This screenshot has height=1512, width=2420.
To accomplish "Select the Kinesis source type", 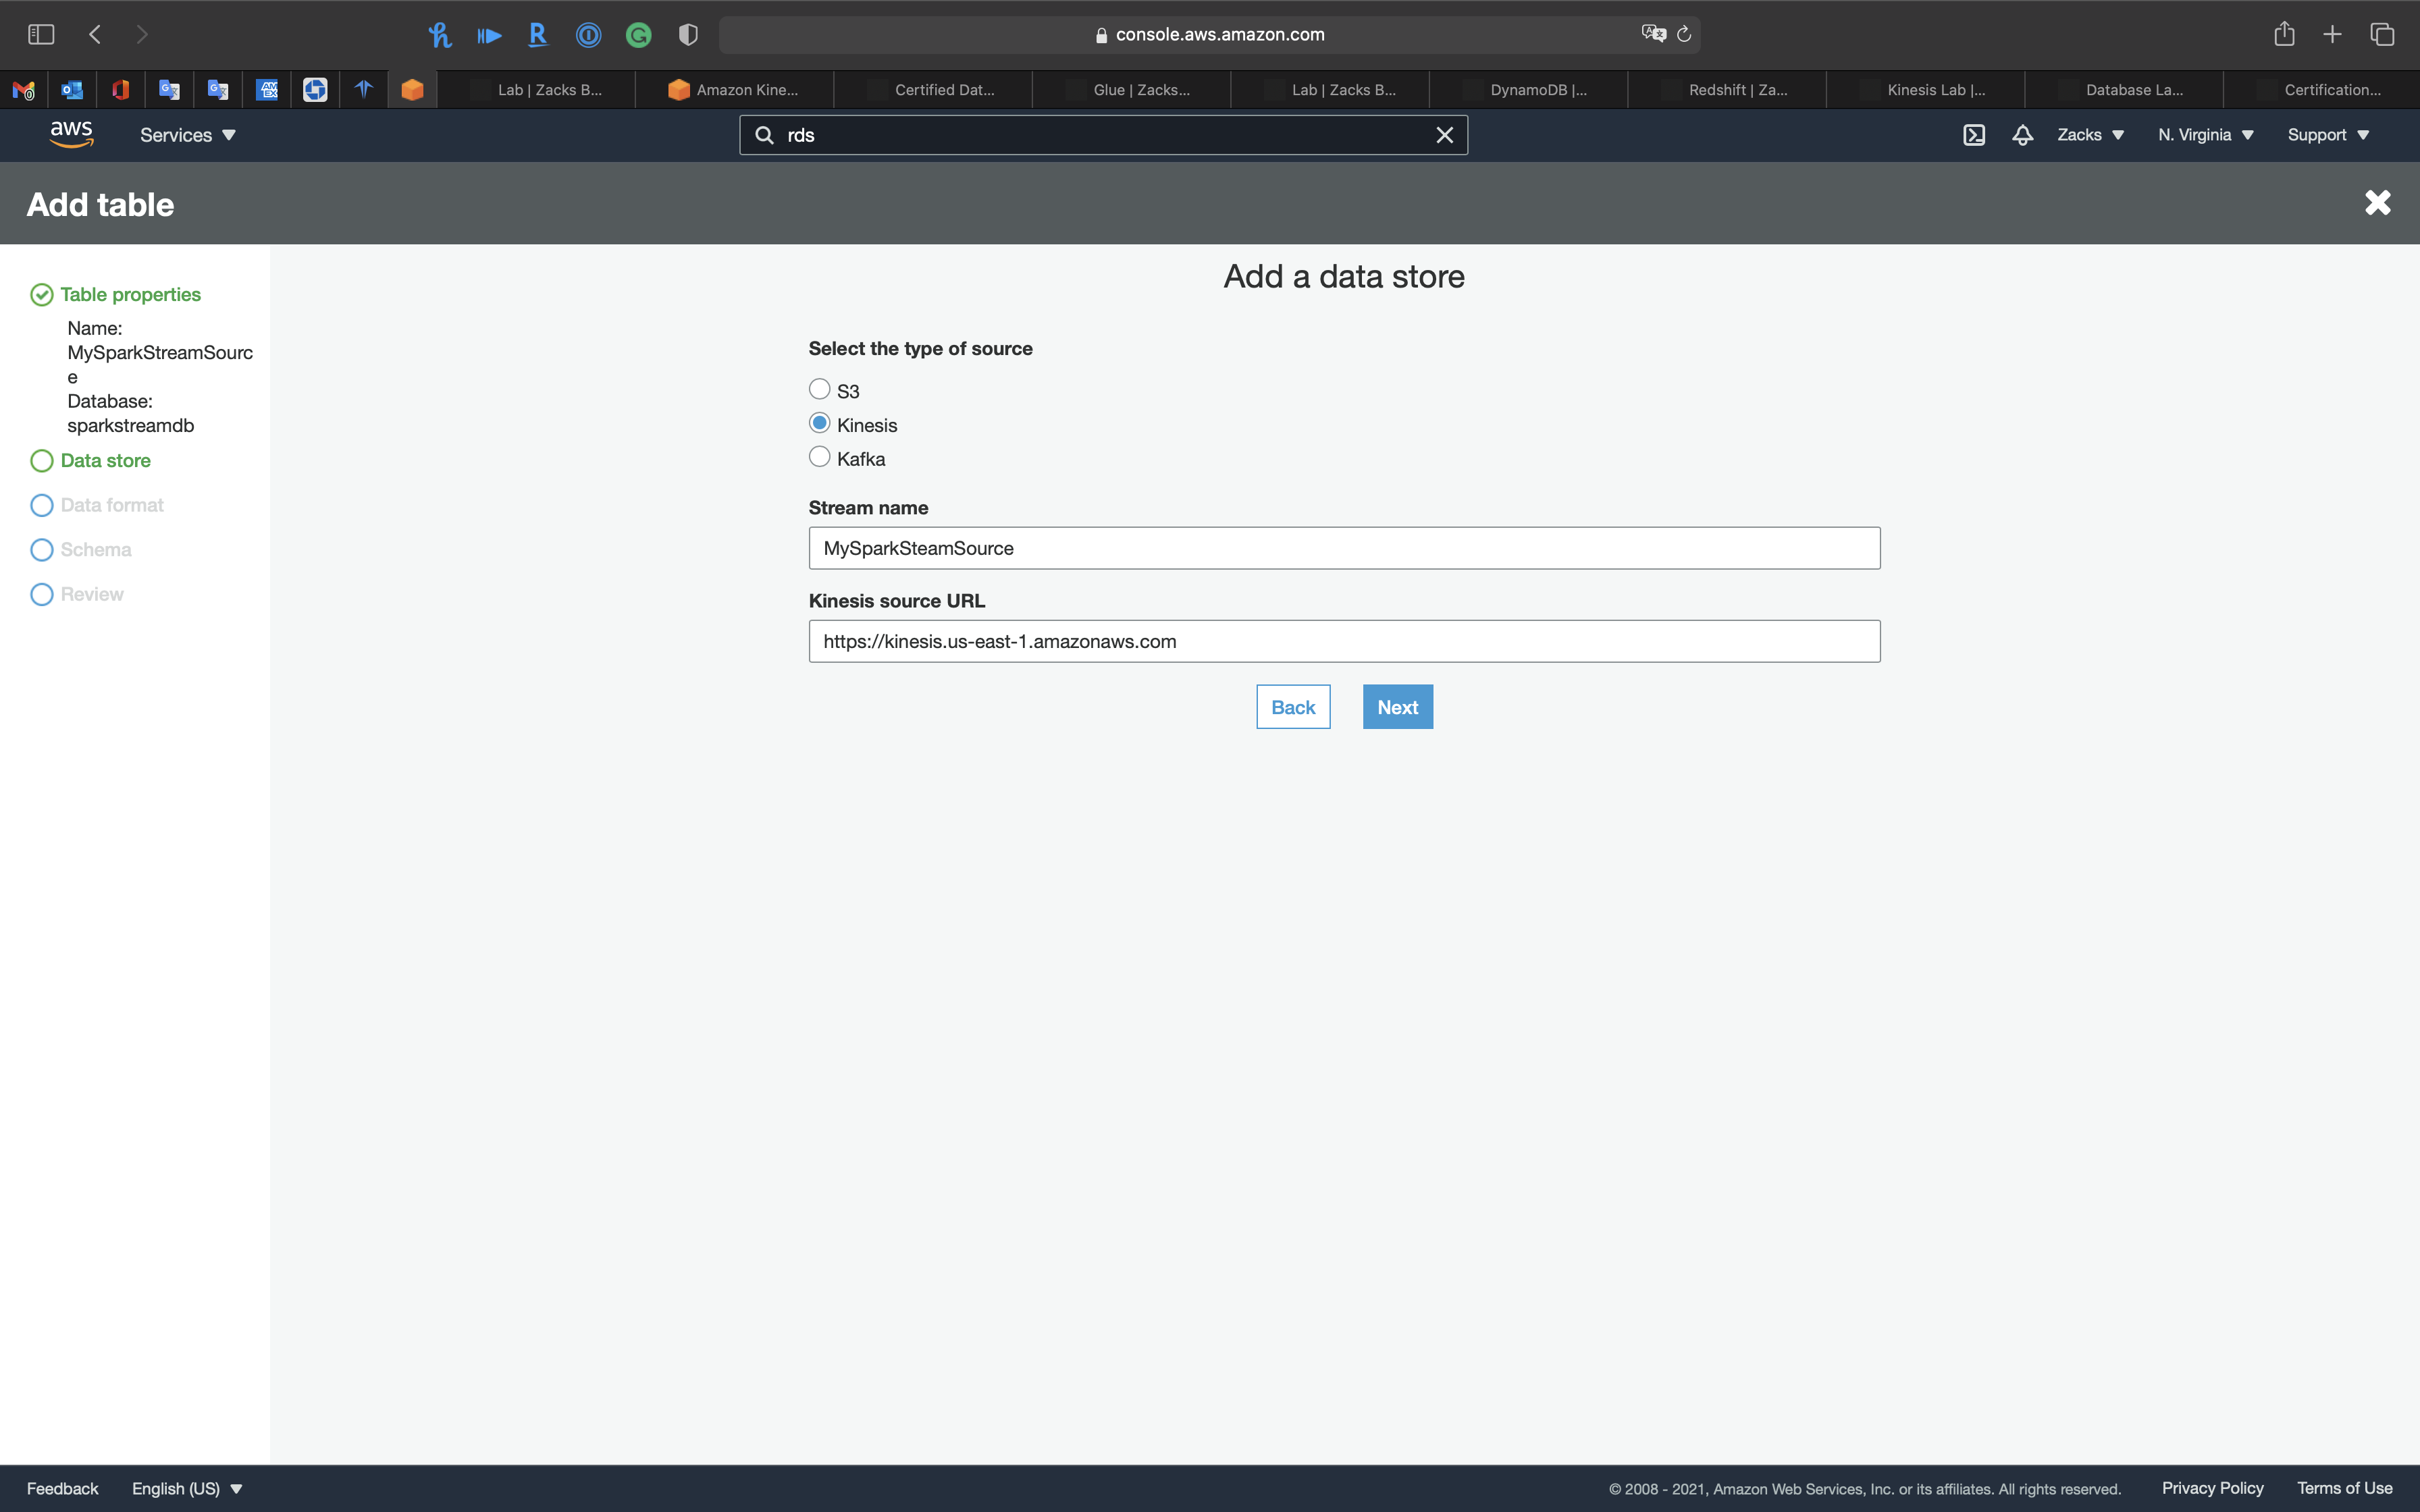I will [x=819, y=423].
